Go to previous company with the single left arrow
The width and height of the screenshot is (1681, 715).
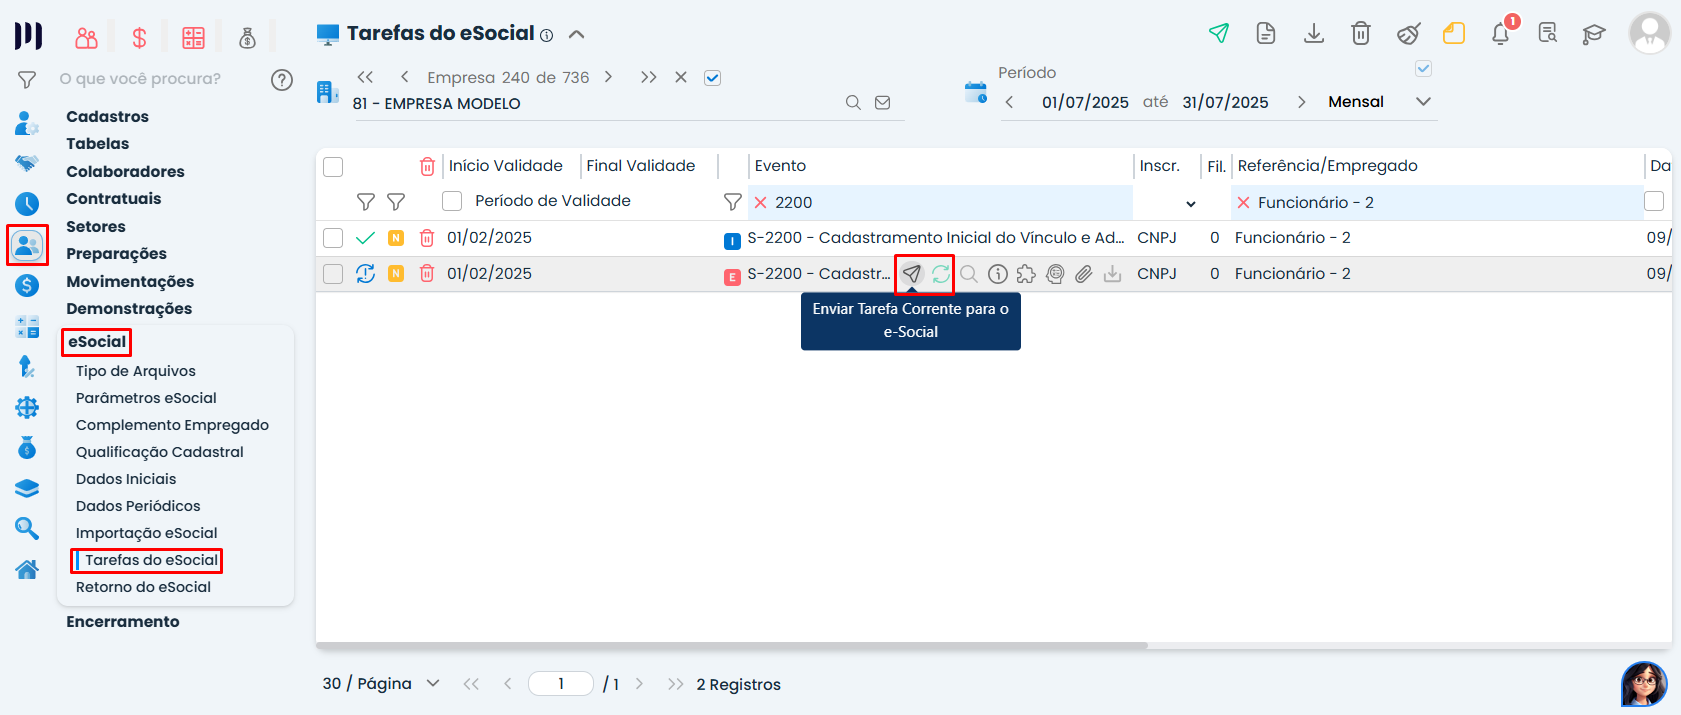(404, 77)
